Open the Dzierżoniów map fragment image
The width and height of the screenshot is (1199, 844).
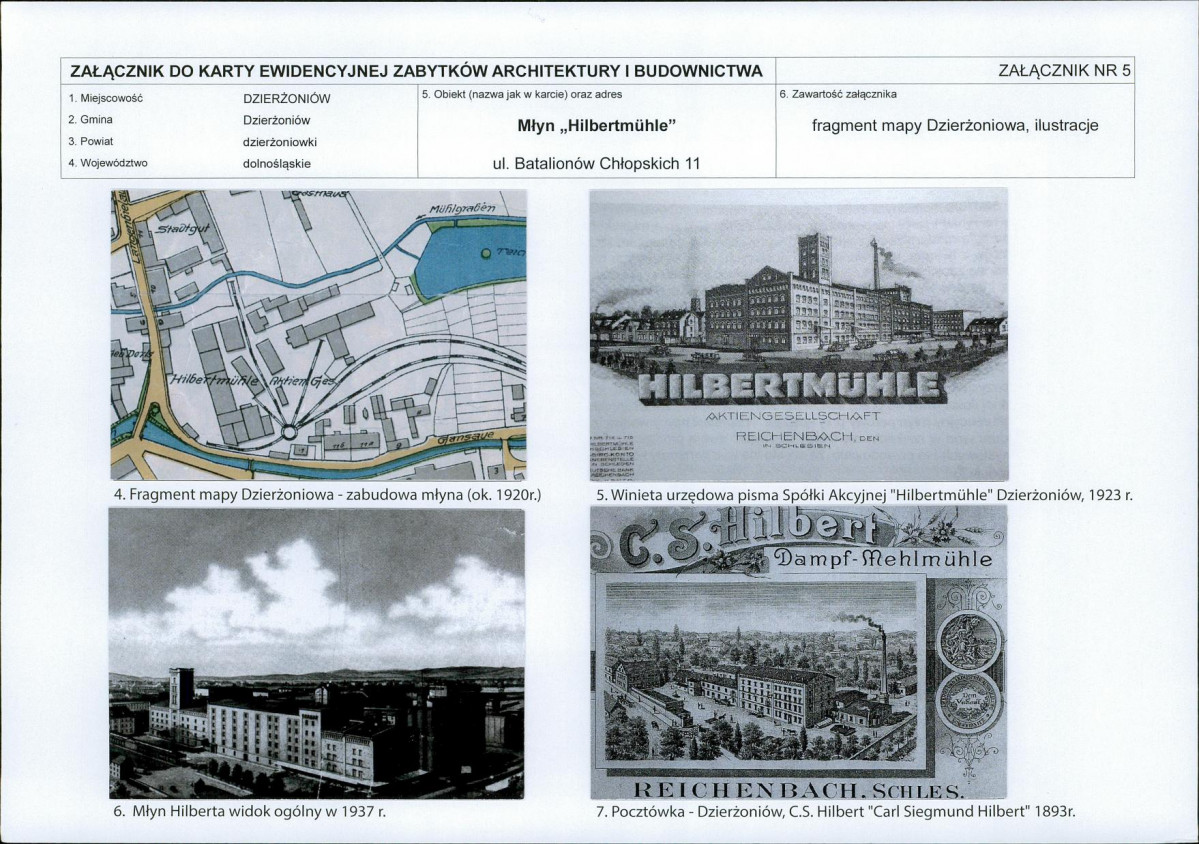pos(319,335)
